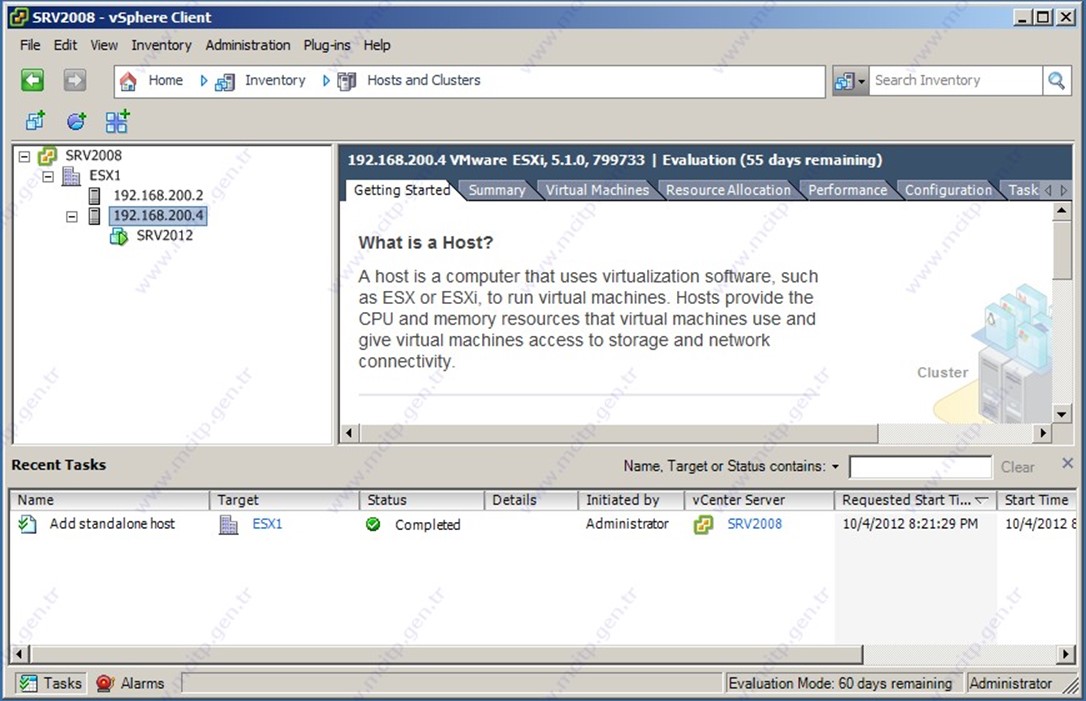Click the Tasks icon in status bar
1086x701 pixels.
click(x=28, y=683)
